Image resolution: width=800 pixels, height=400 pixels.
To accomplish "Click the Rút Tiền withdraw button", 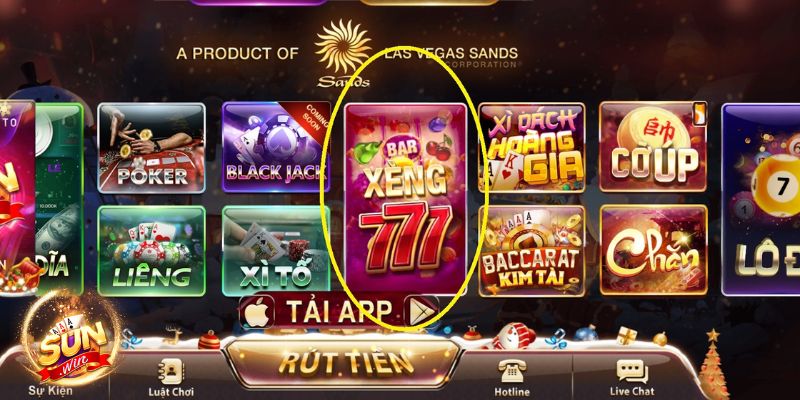I will 344,362.
